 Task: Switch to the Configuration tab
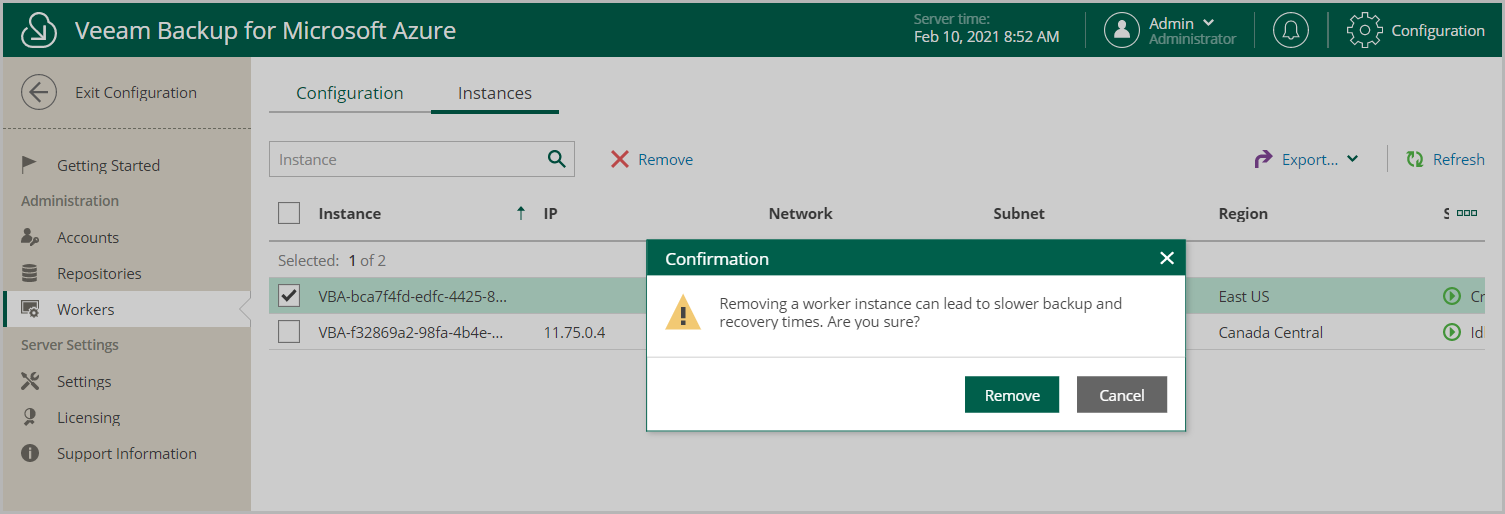pos(350,93)
